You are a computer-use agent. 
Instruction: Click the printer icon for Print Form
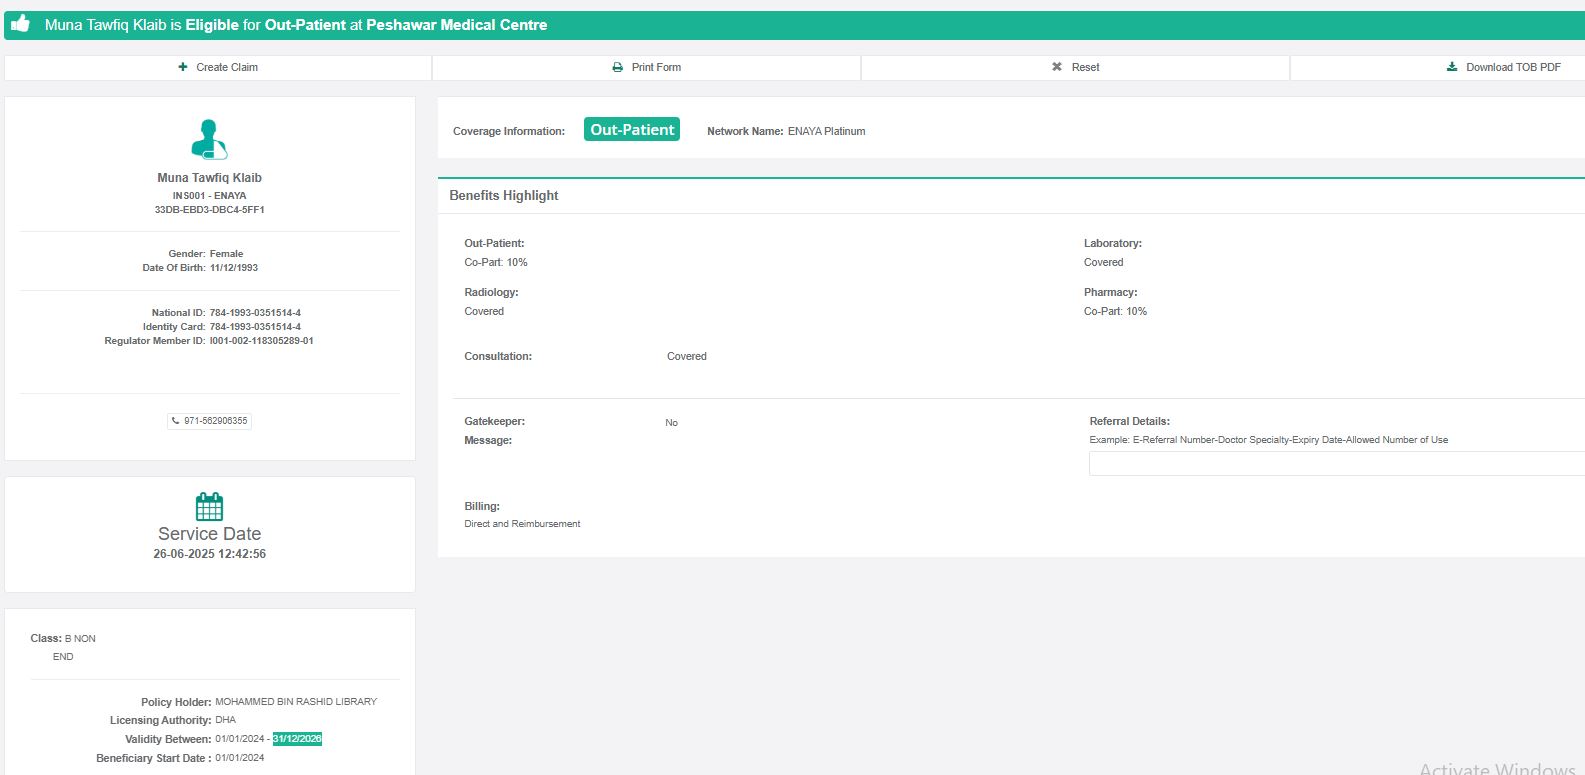(x=618, y=67)
